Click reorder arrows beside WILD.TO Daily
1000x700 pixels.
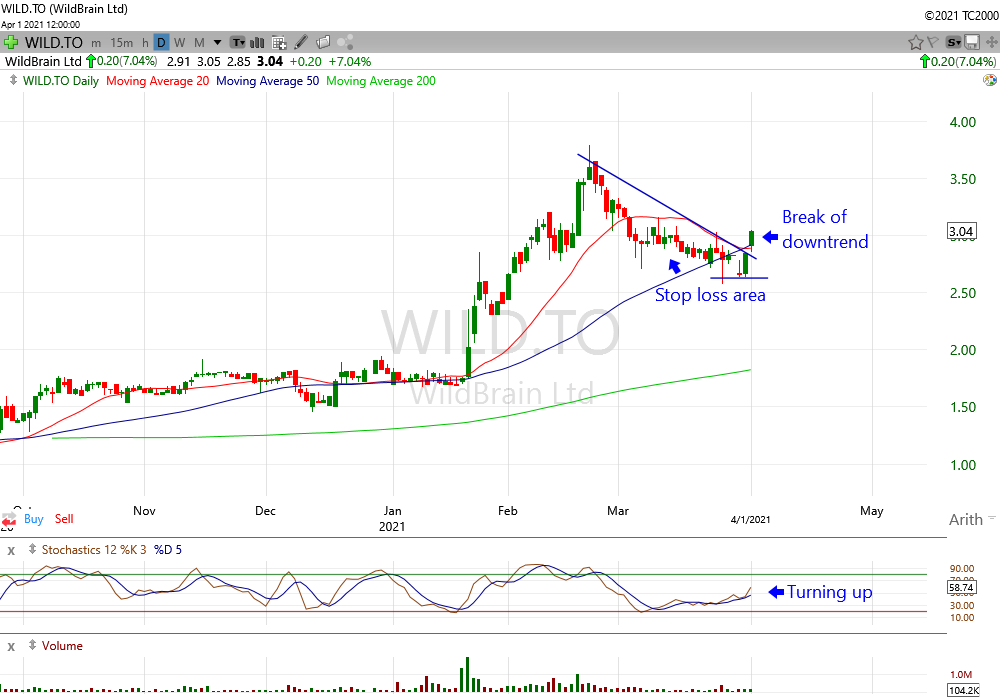pyautogui.click(x=13, y=80)
